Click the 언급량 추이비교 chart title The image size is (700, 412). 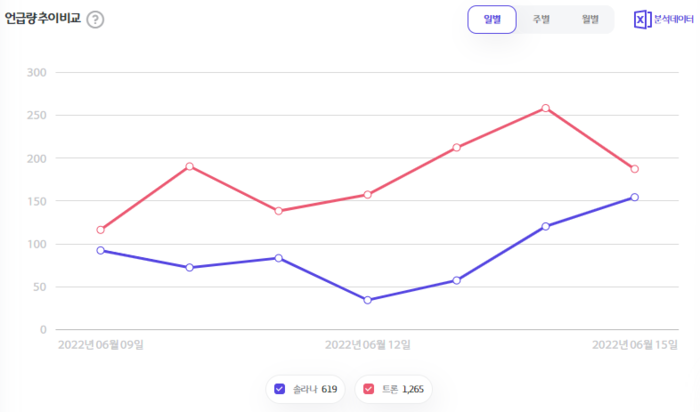pos(41,20)
